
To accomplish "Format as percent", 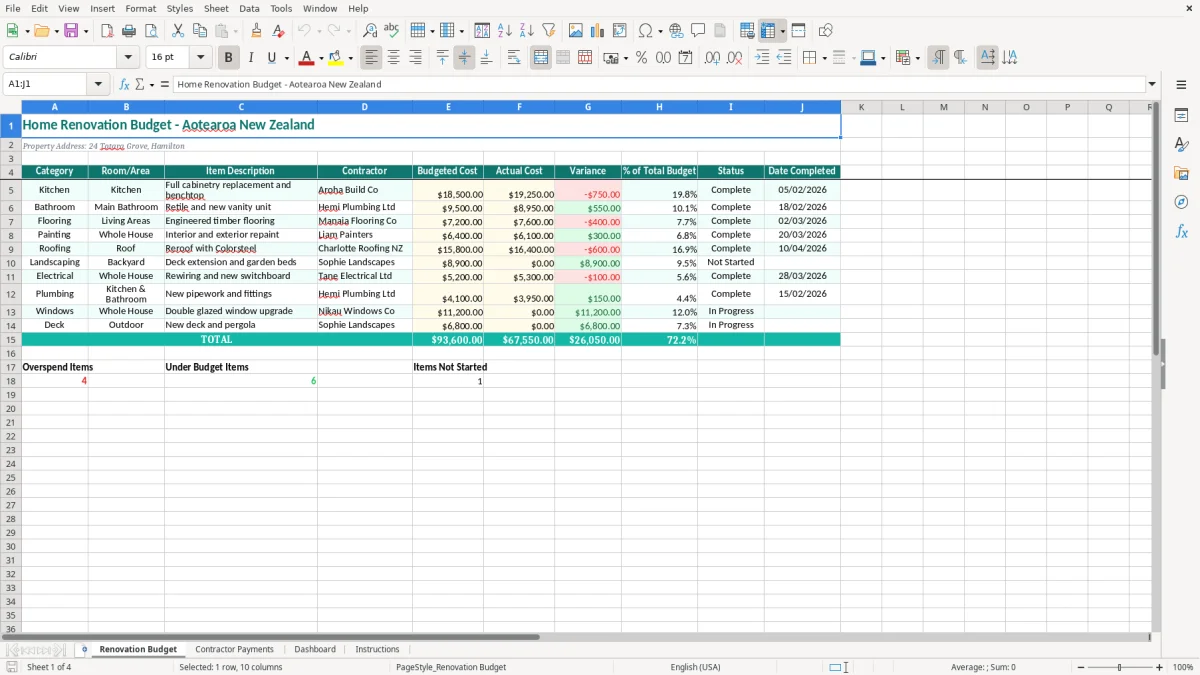I will pyautogui.click(x=641, y=58).
